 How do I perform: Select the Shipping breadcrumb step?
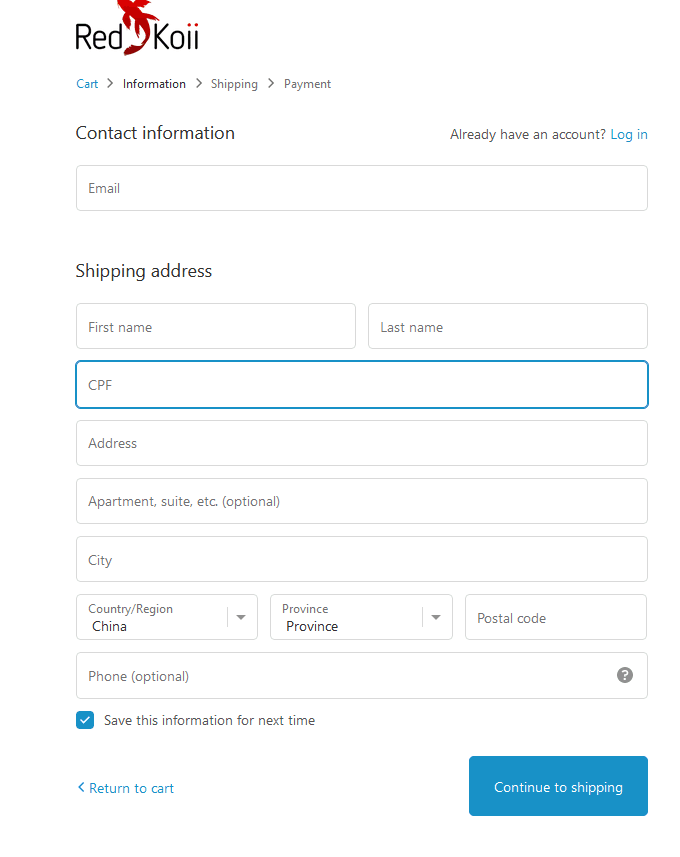coord(234,84)
